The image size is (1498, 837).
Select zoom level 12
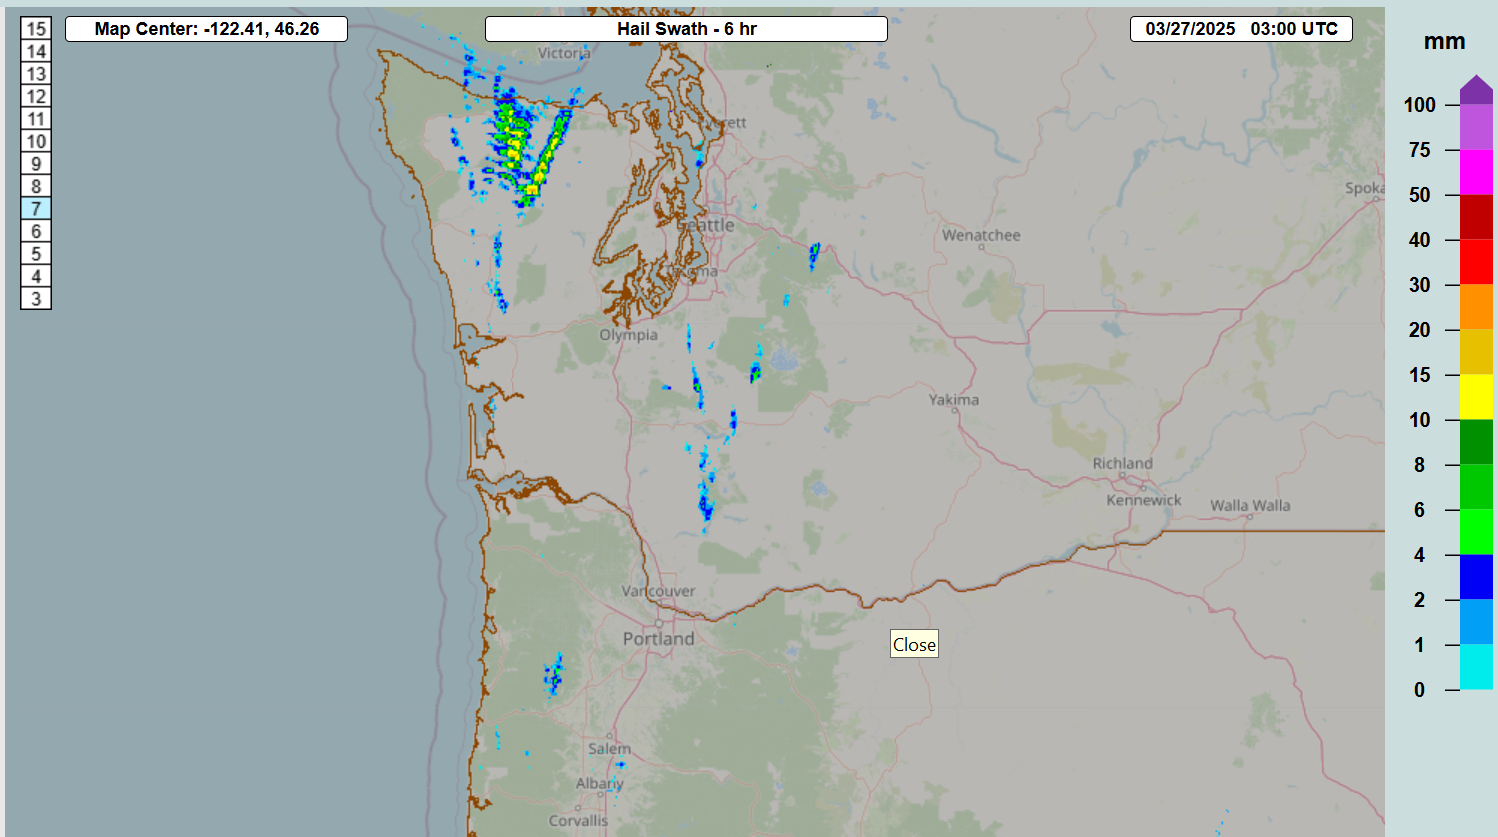click(x=36, y=97)
